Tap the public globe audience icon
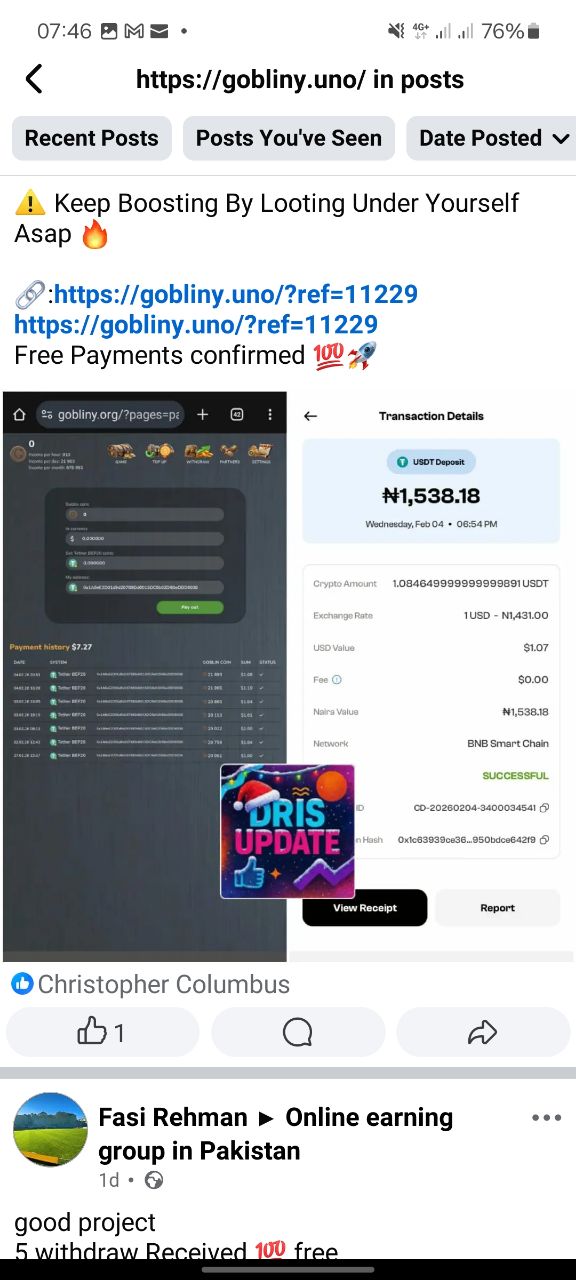 click(154, 1180)
